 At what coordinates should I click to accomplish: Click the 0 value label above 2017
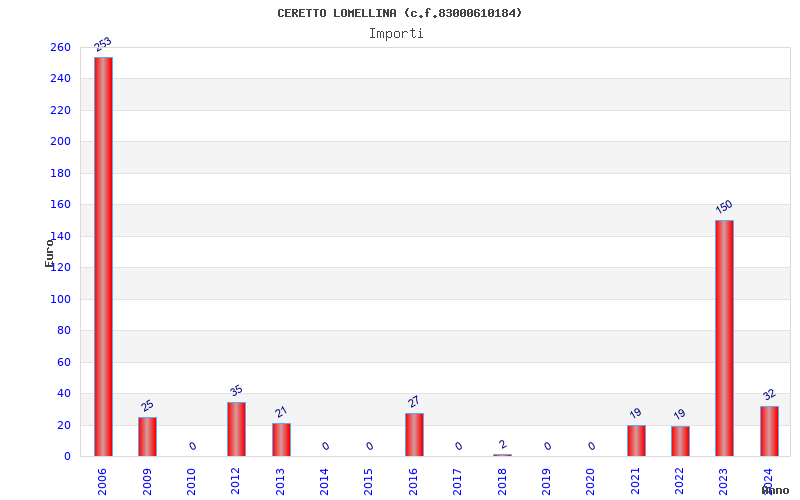[x=459, y=446]
